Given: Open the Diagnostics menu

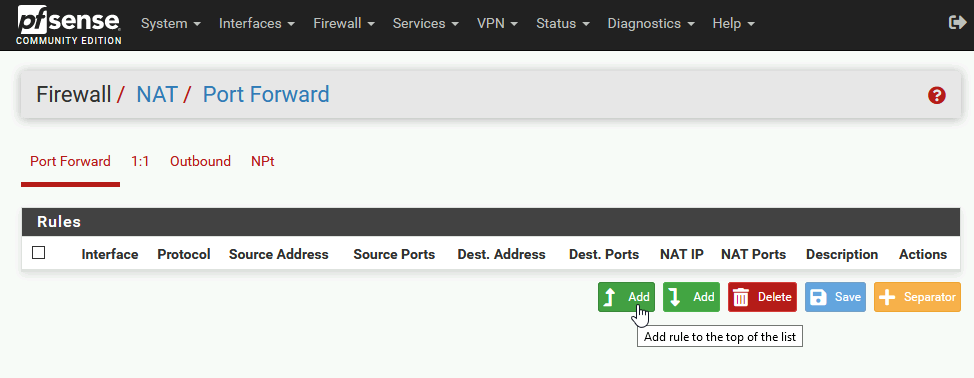Looking at the screenshot, I should [651, 24].
